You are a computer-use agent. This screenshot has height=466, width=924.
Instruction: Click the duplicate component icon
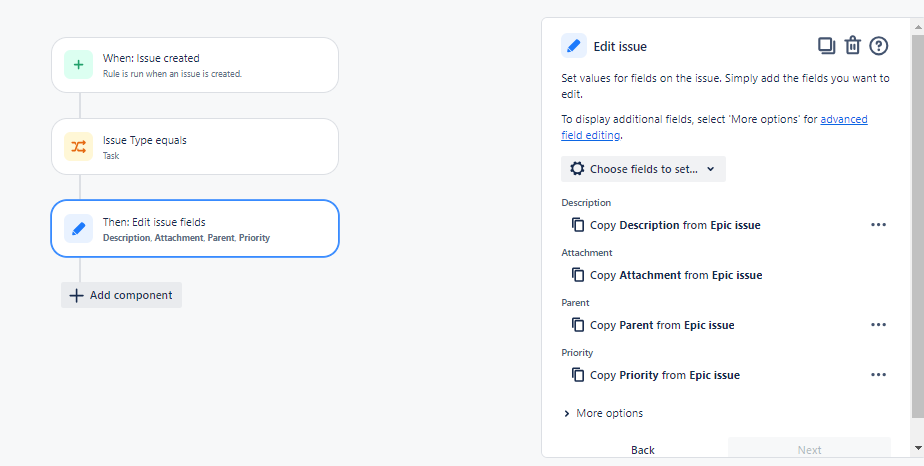coord(826,46)
